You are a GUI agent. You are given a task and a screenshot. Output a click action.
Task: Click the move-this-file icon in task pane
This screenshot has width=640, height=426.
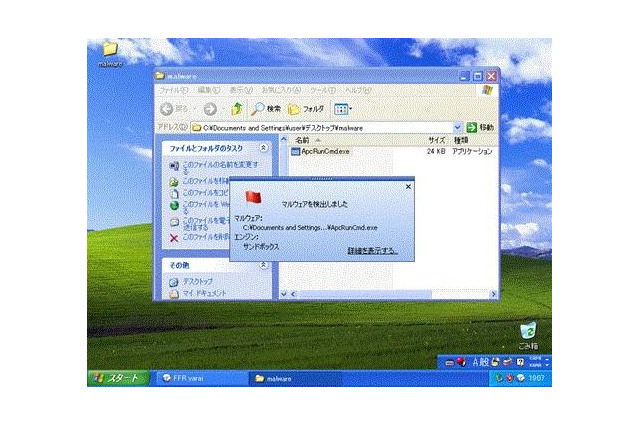tap(174, 182)
